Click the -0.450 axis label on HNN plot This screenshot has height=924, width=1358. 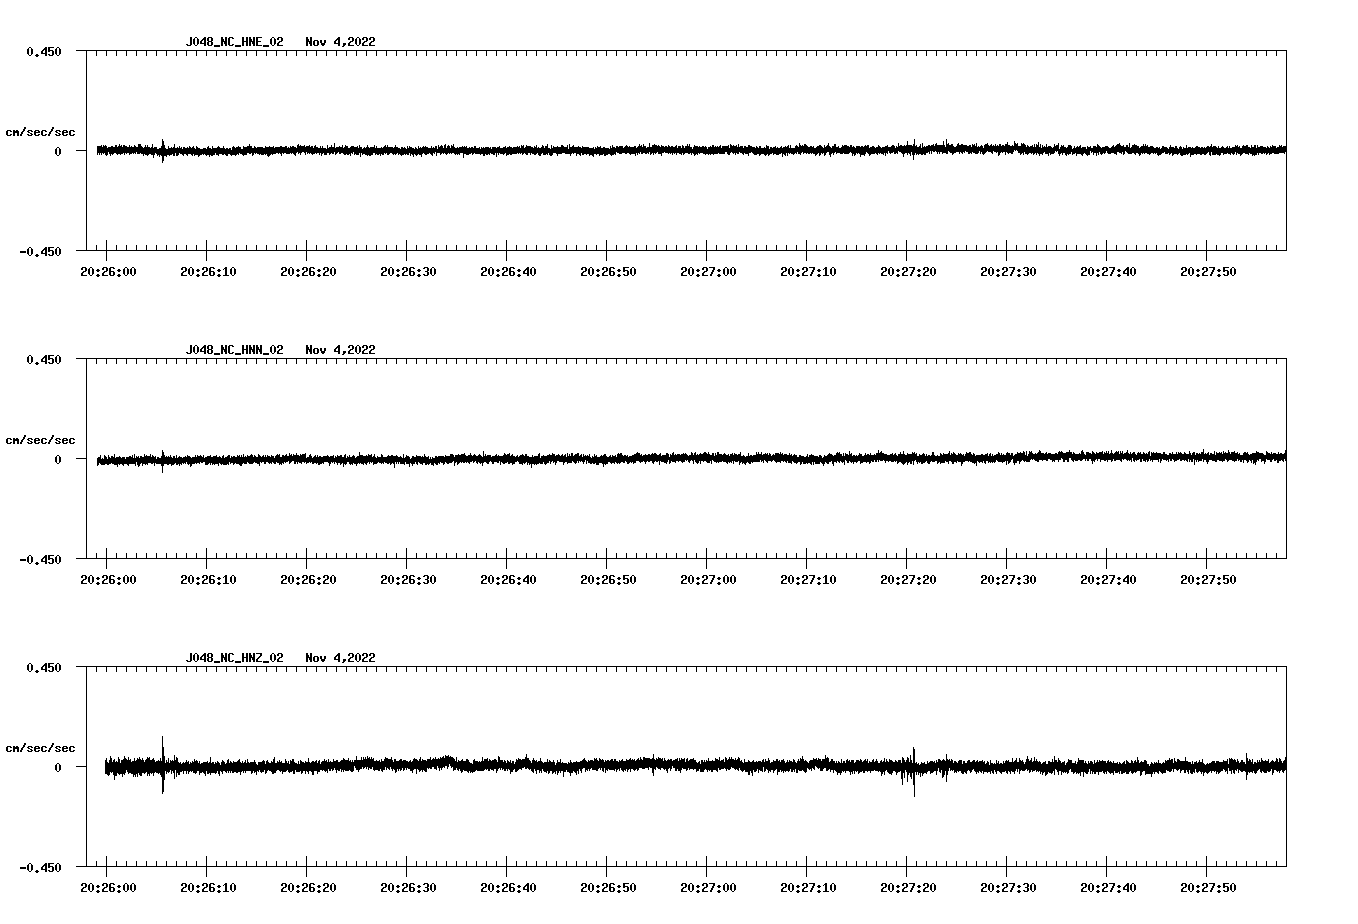pyautogui.click(x=40, y=560)
